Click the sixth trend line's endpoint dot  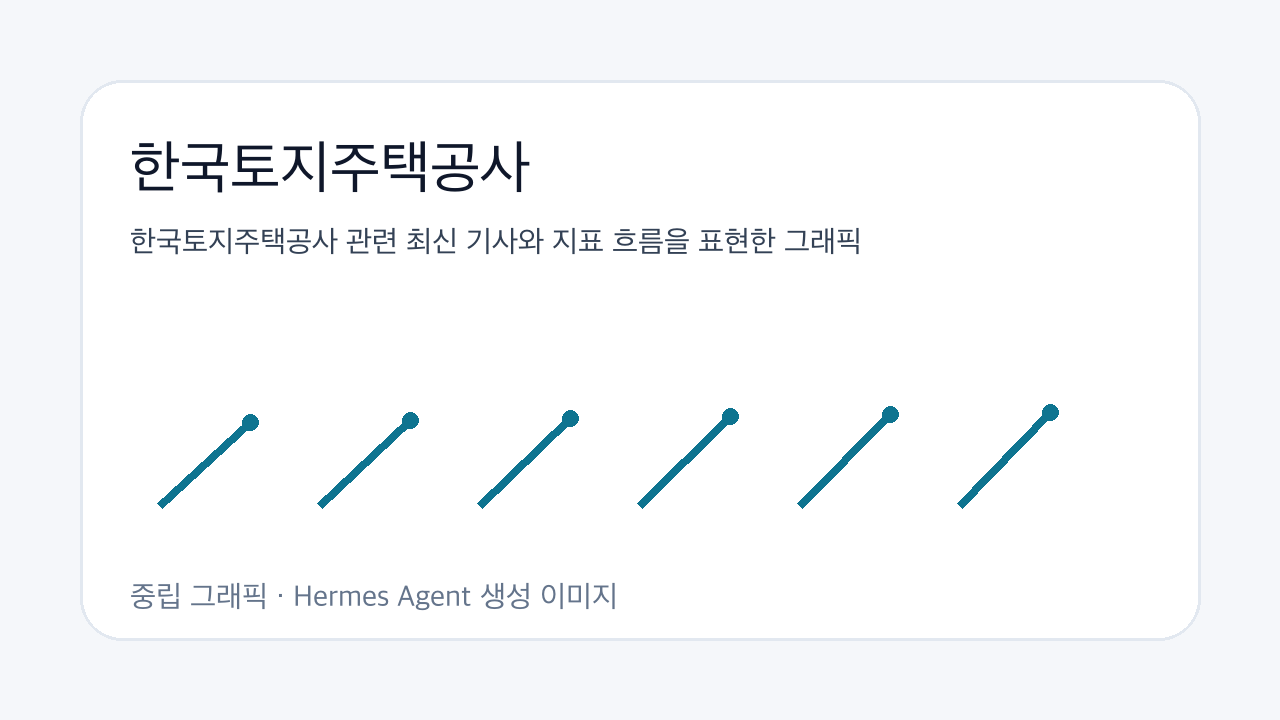pyautogui.click(x=1050, y=412)
